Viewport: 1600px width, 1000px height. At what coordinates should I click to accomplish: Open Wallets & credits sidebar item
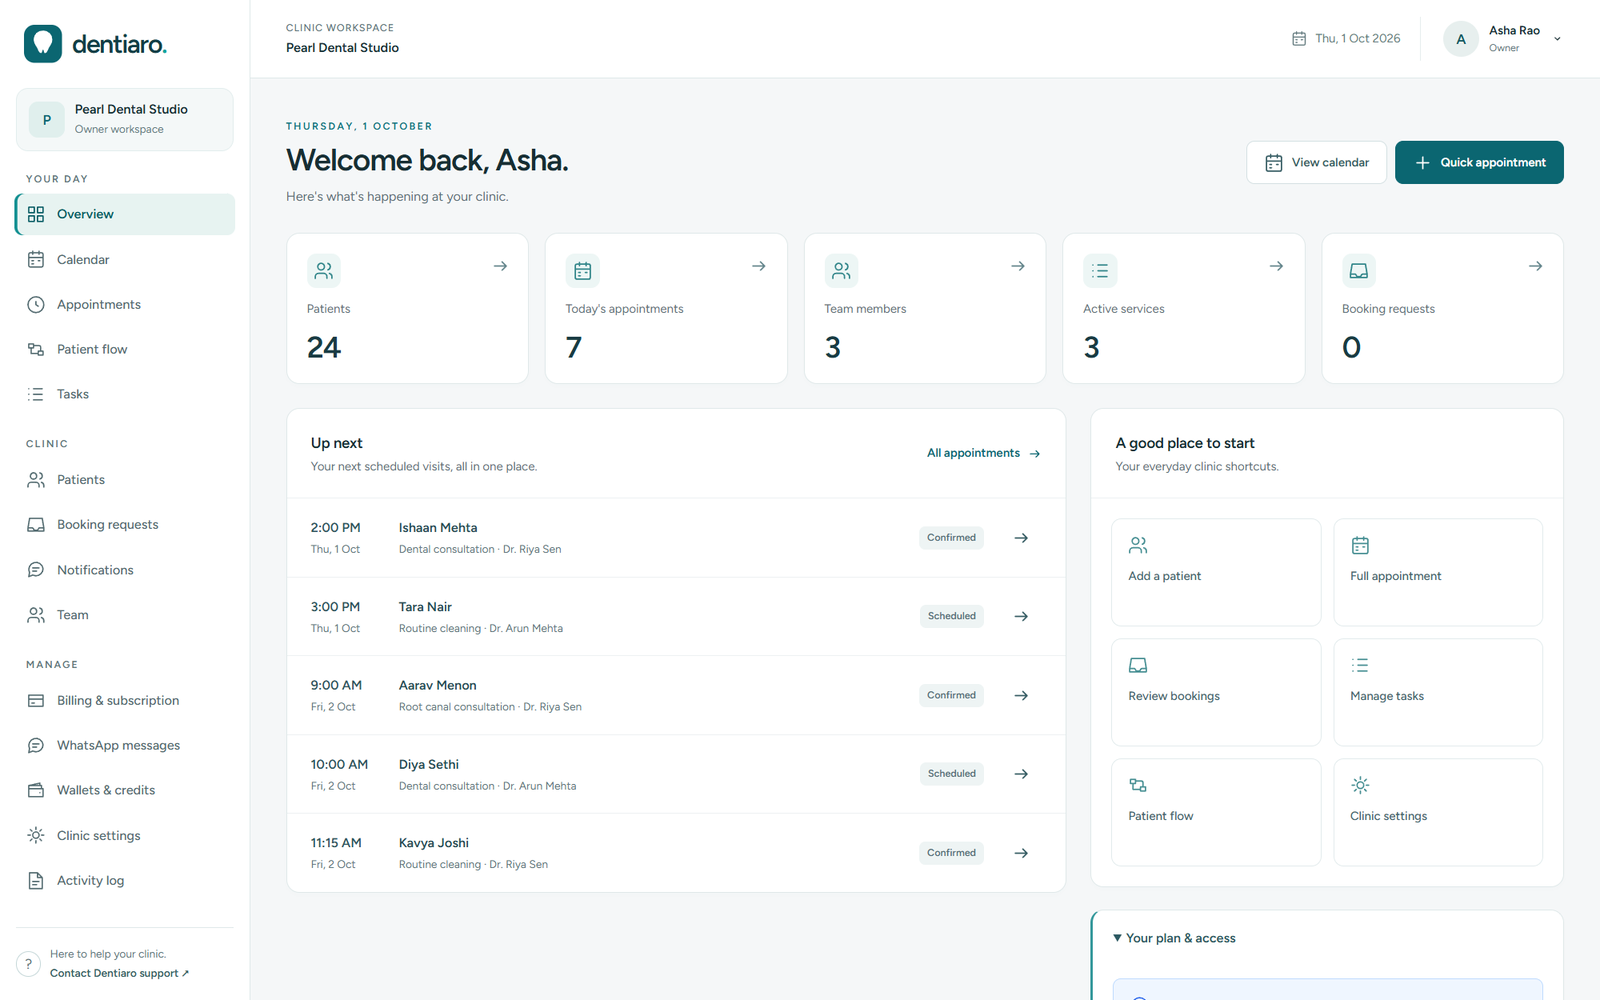point(125,790)
